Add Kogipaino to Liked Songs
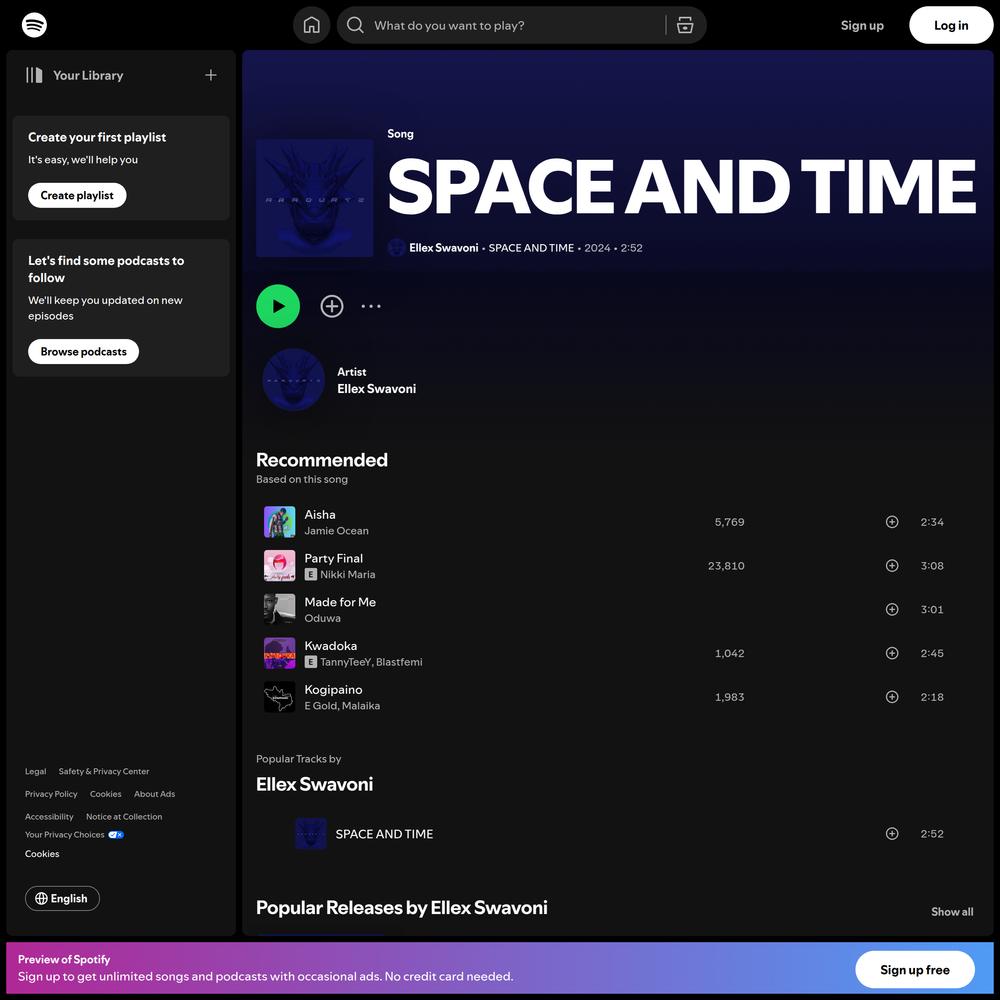Viewport: 1000px width, 1000px height. tap(892, 697)
